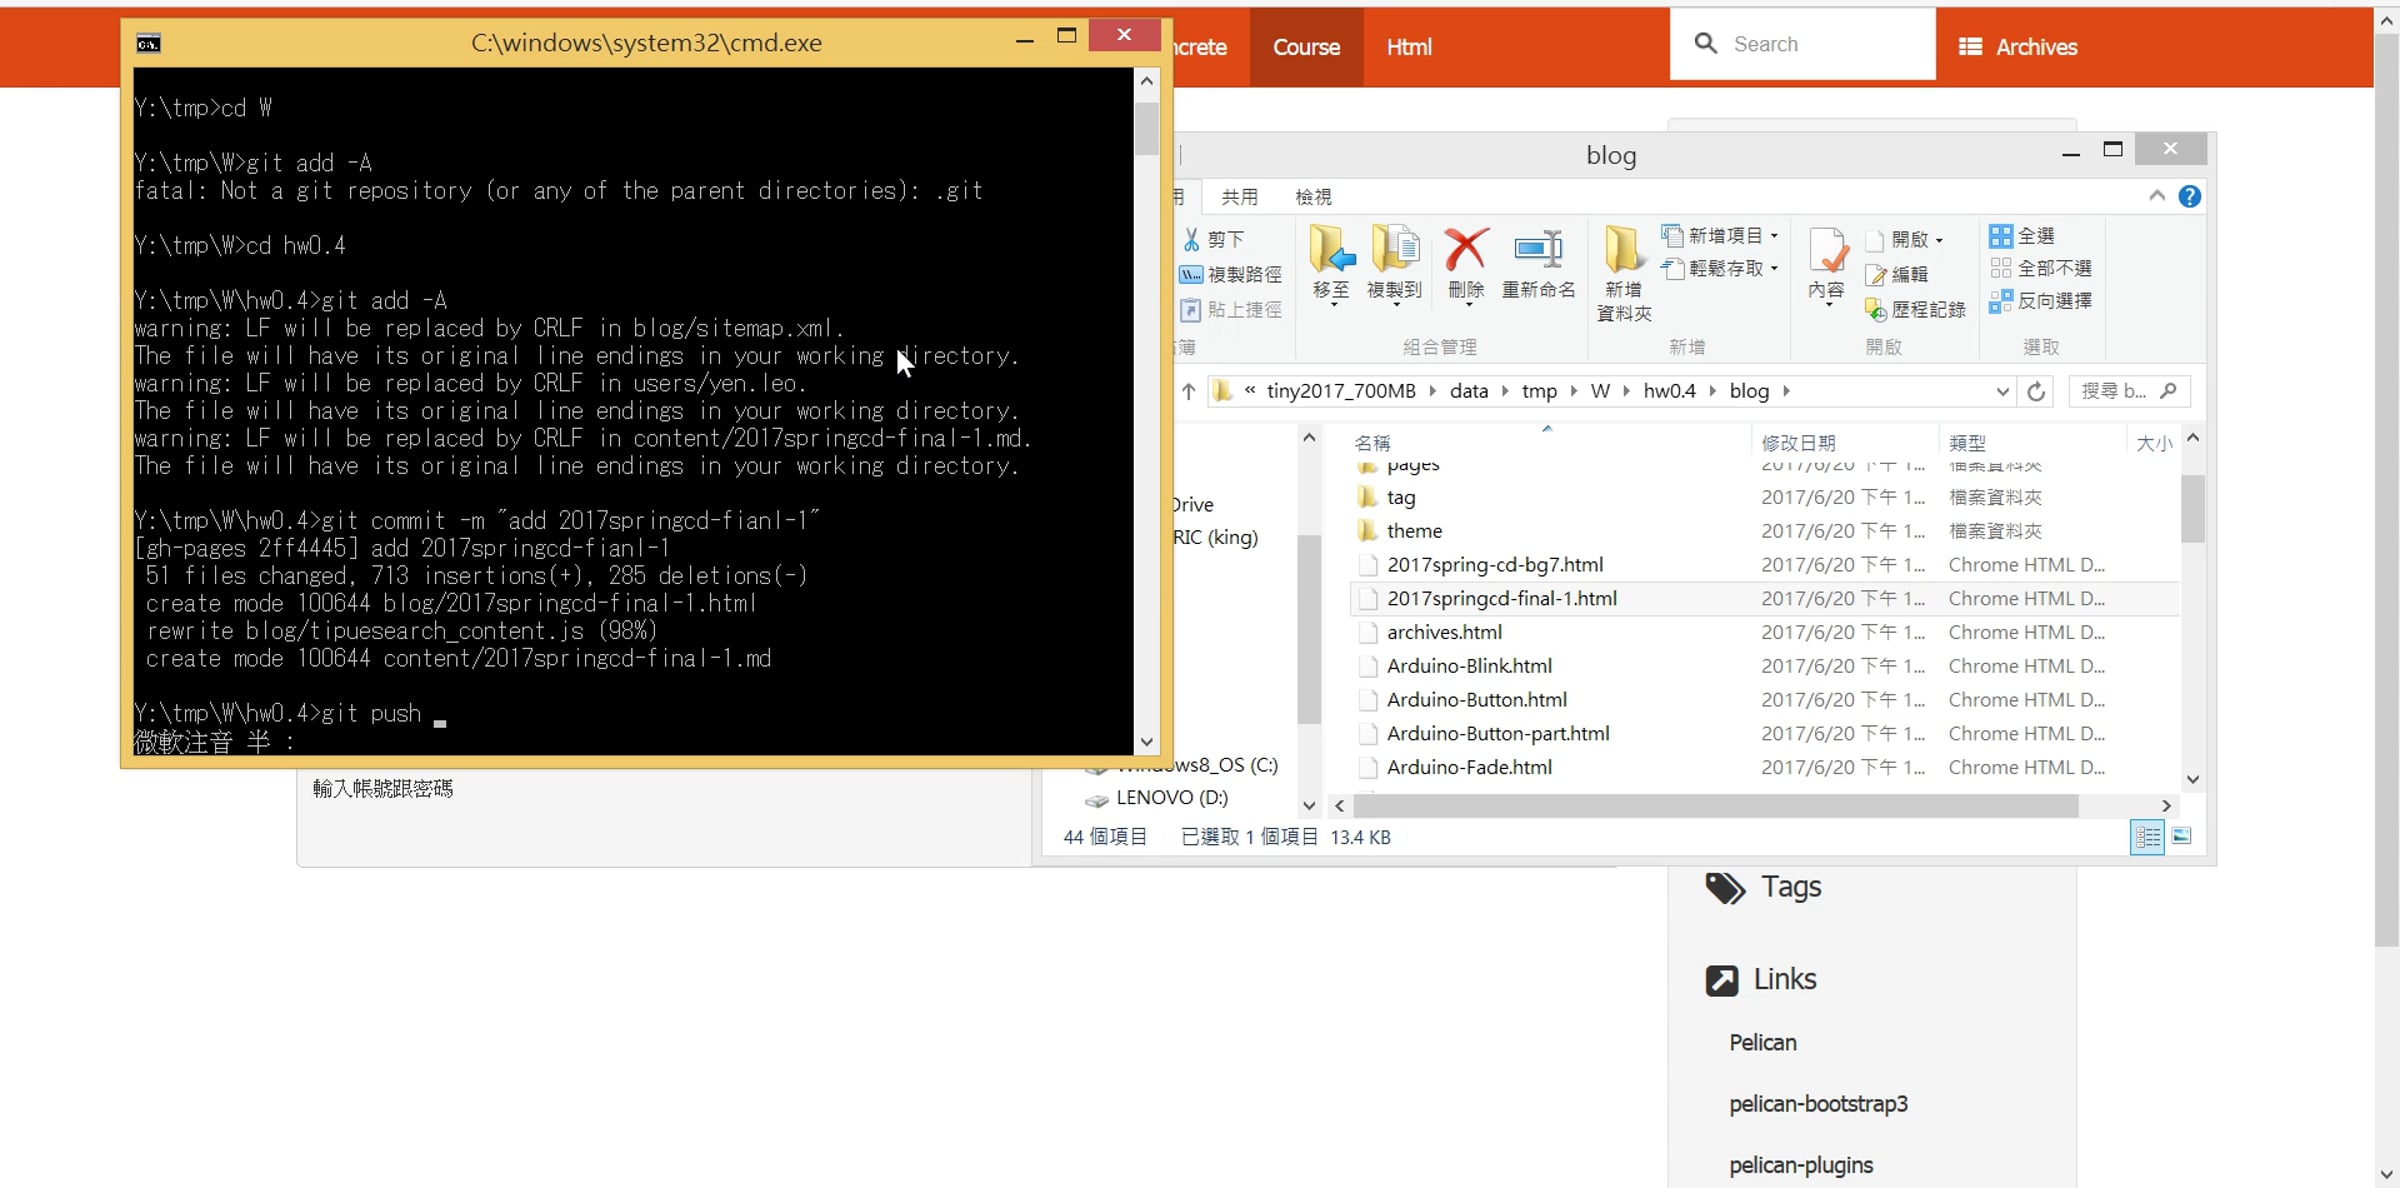Switch to details list view button
Image resolution: width=2400 pixels, height=1188 pixels.
coord(2147,836)
